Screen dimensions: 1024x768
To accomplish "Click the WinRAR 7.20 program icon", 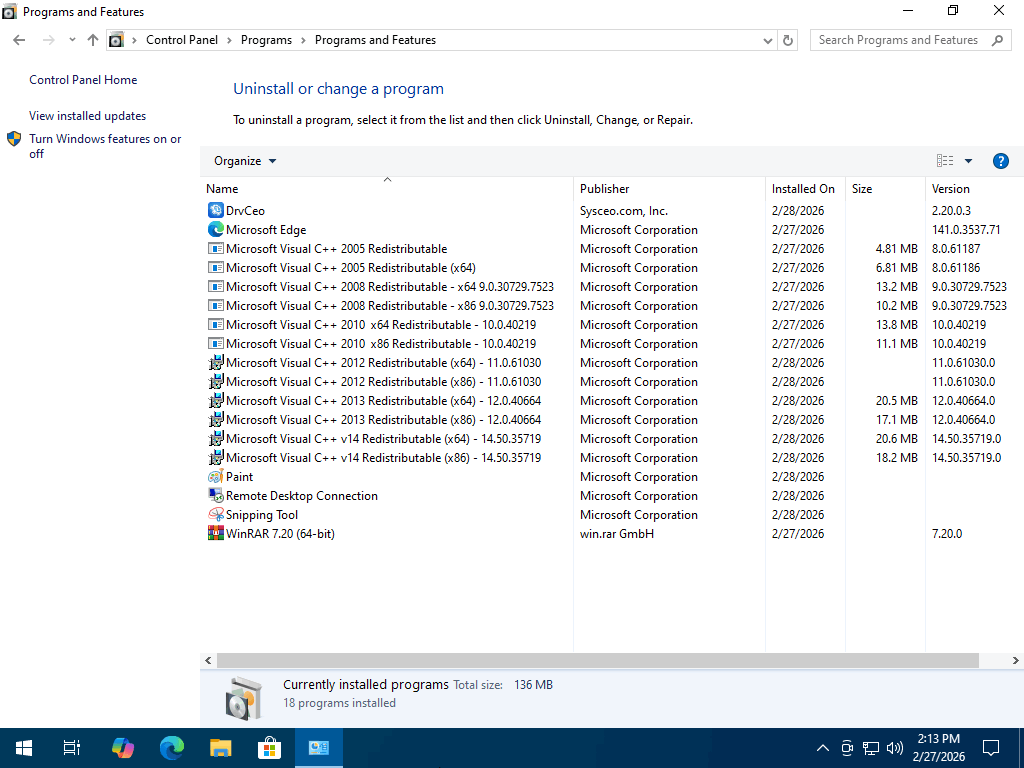I will (x=215, y=534).
